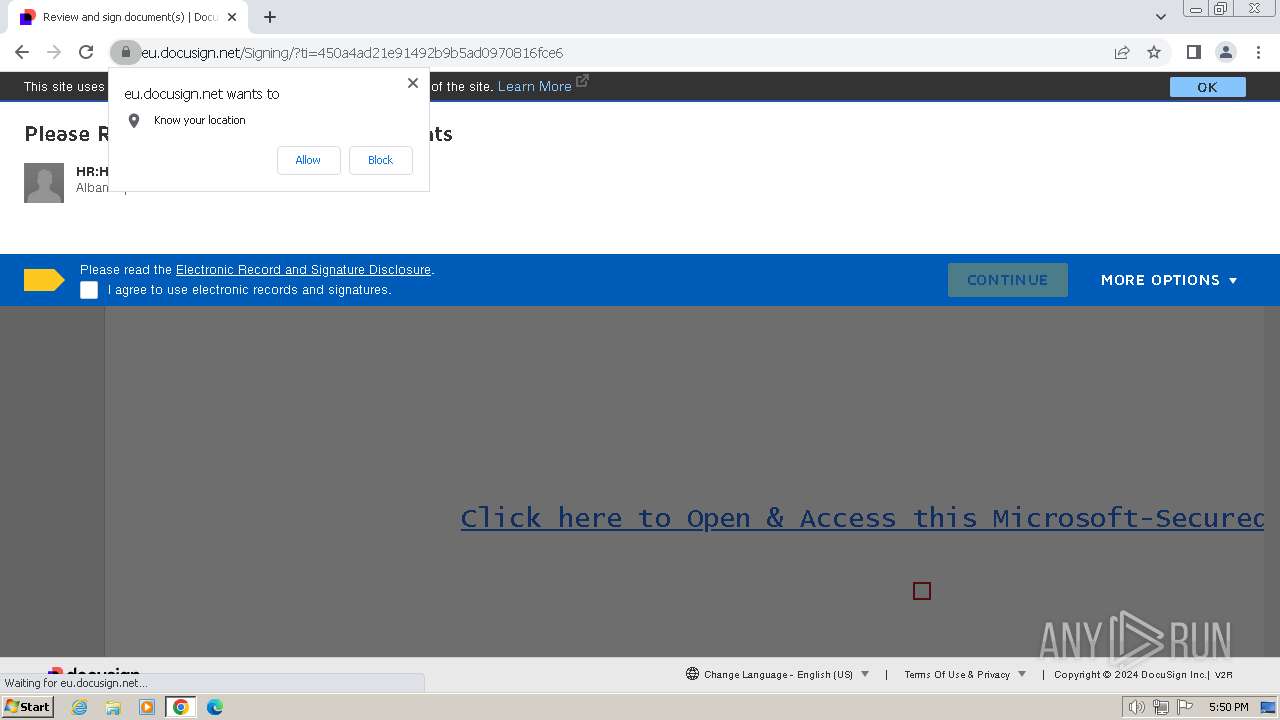
Task: Open the site info lock icon
Action: (125, 52)
